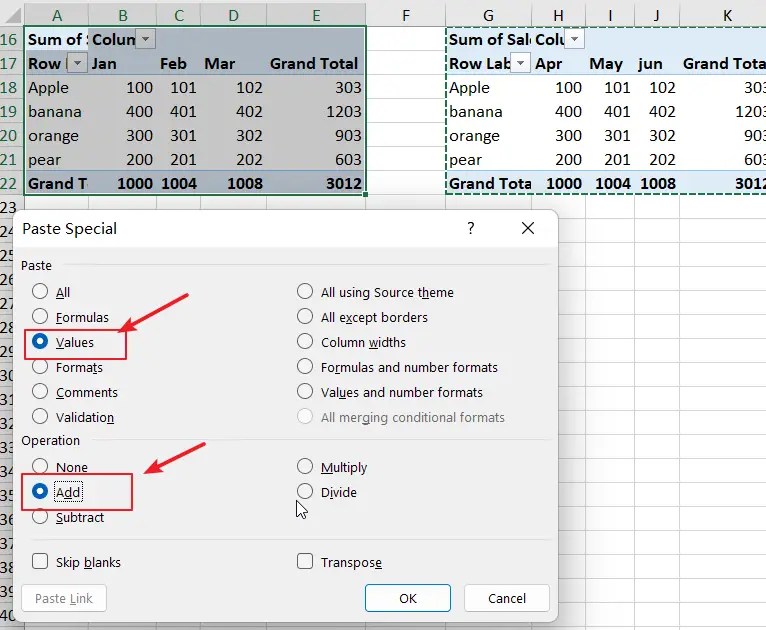Image resolution: width=766 pixels, height=630 pixels.
Task: Click the jun column heading cell
Action: [x=657, y=63]
